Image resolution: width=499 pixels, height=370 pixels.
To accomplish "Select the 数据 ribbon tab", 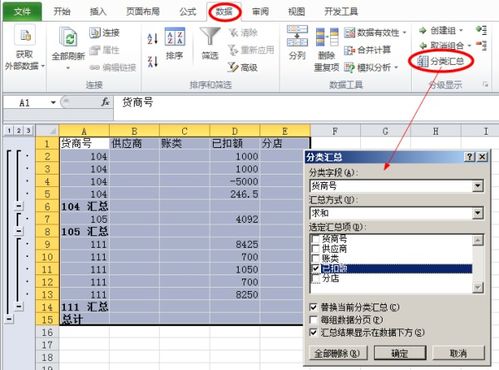I will point(224,12).
